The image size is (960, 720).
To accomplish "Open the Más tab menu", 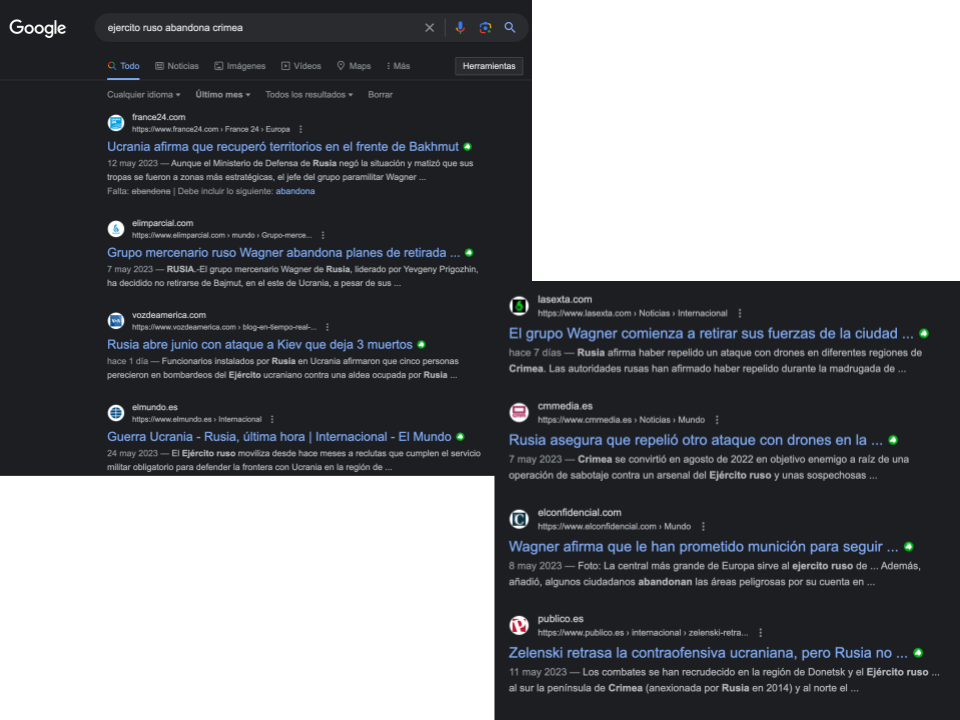I will coord(398,66).
